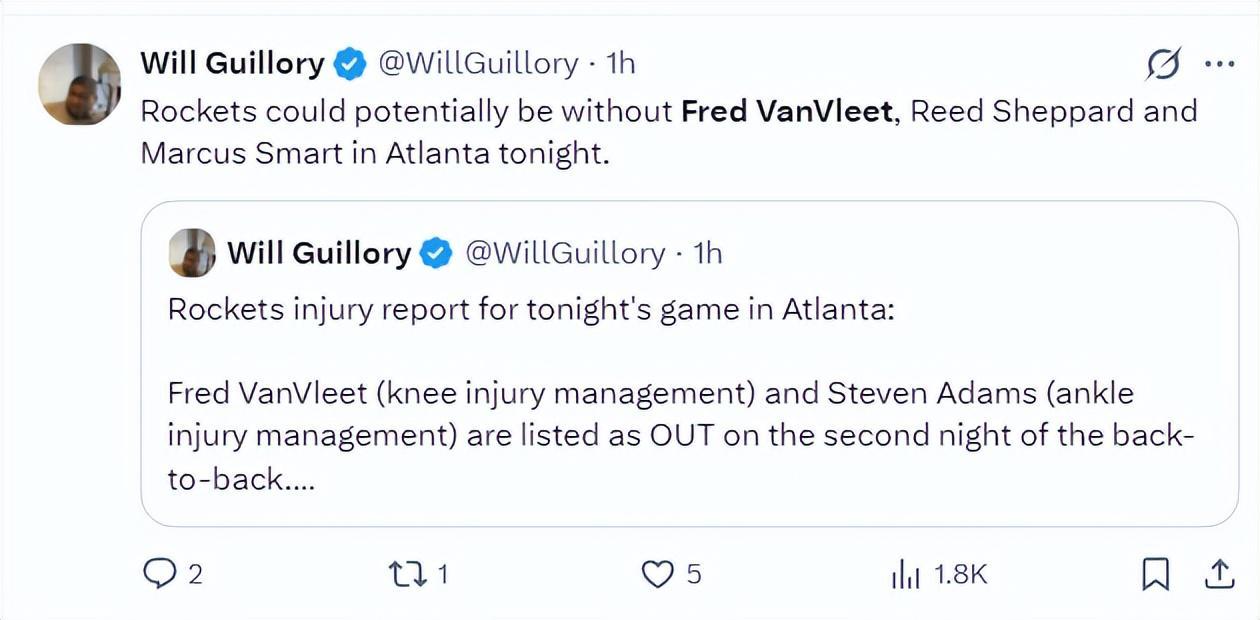Open the quoted Rockets injury report tweet
Image resolution: width=1260 pixels, height=620 pixels.
pyautogui.click(x=690, y=364)
